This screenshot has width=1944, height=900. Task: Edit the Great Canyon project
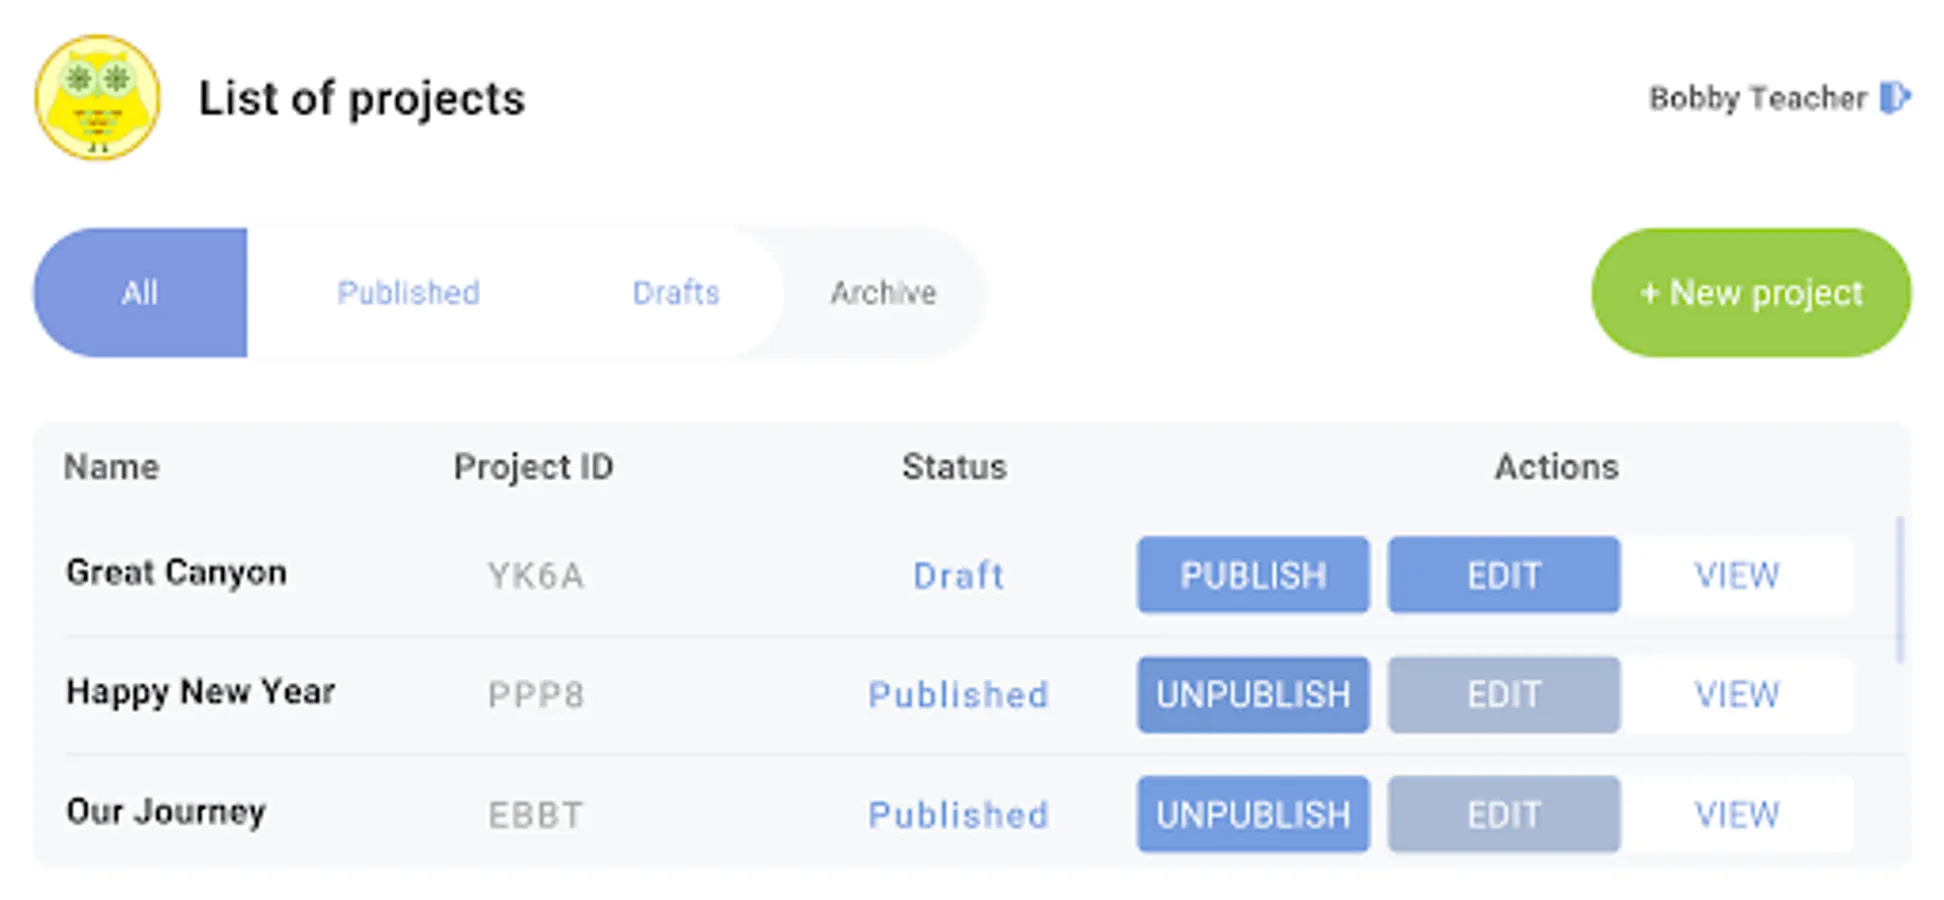(x=1503, y=575)
